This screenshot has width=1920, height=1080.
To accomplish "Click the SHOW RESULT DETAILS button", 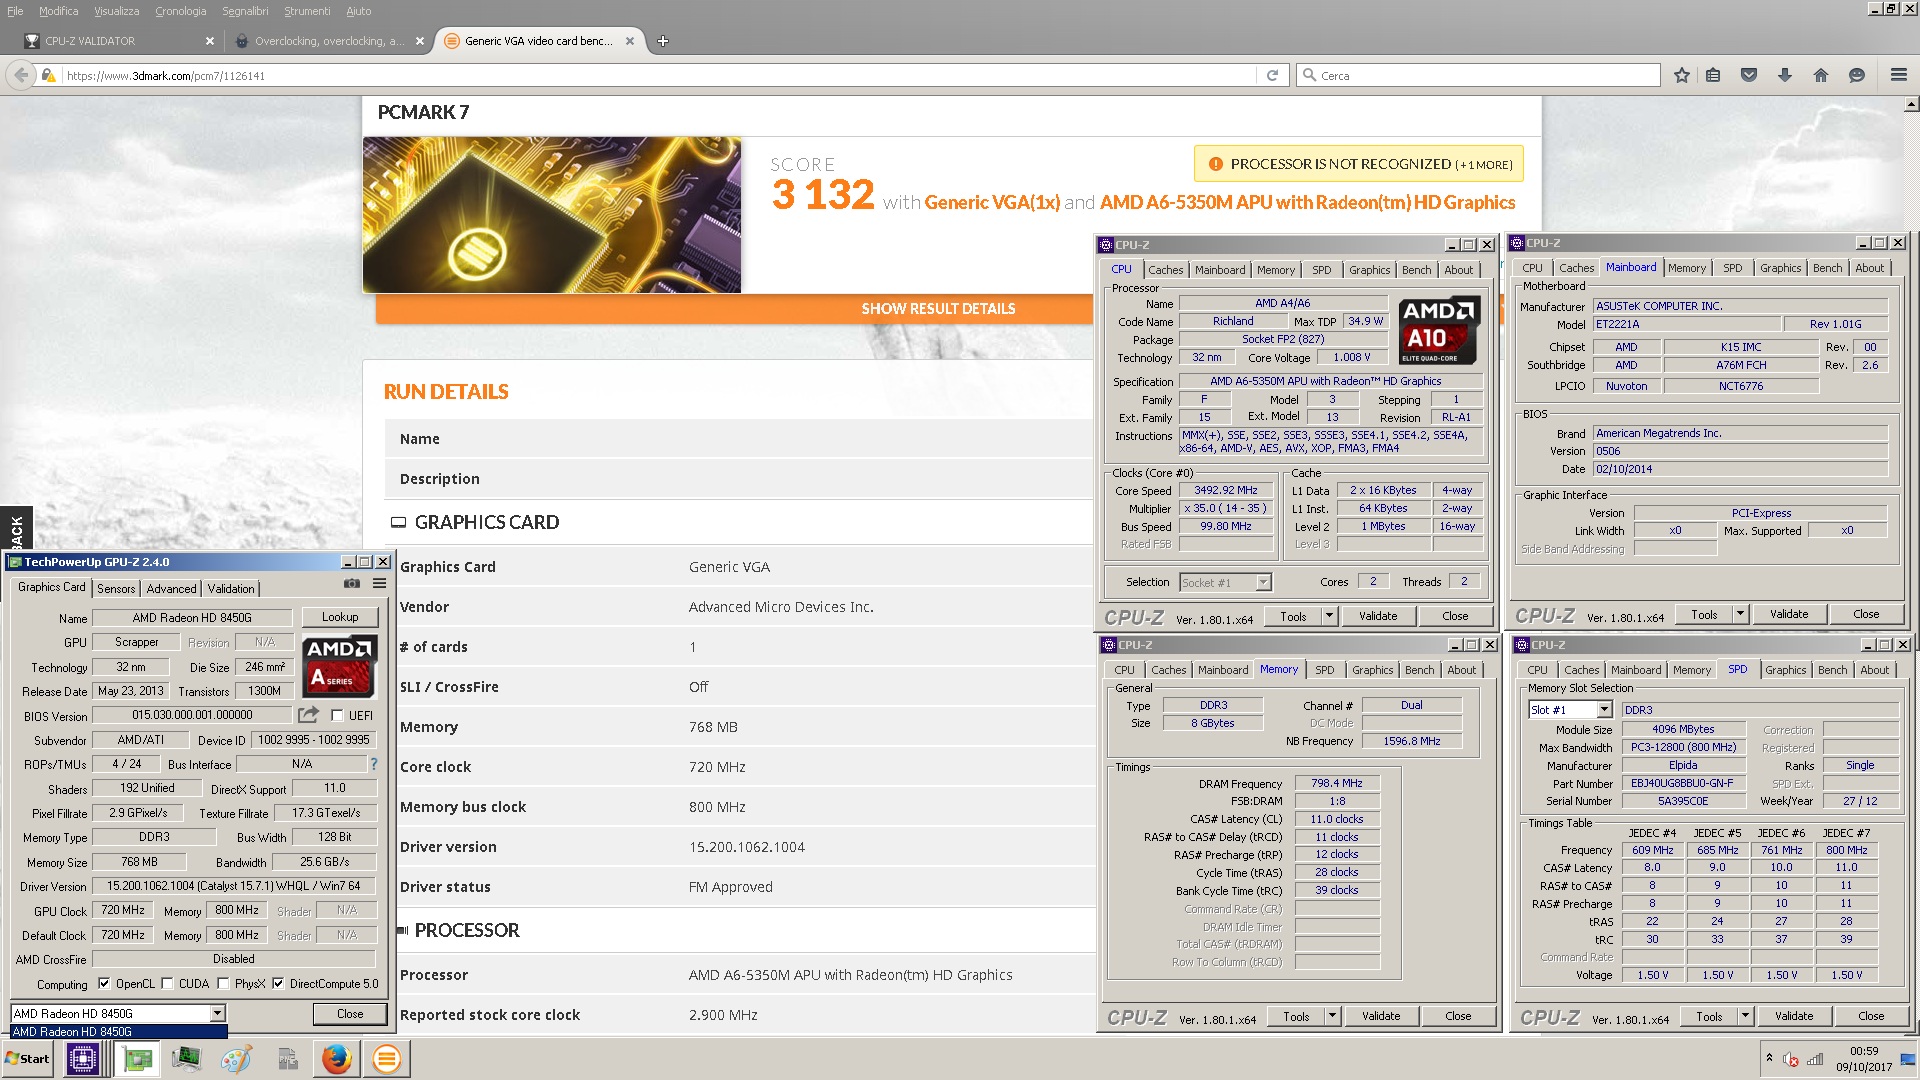I will pyautogui.click(x=938, y=309).
